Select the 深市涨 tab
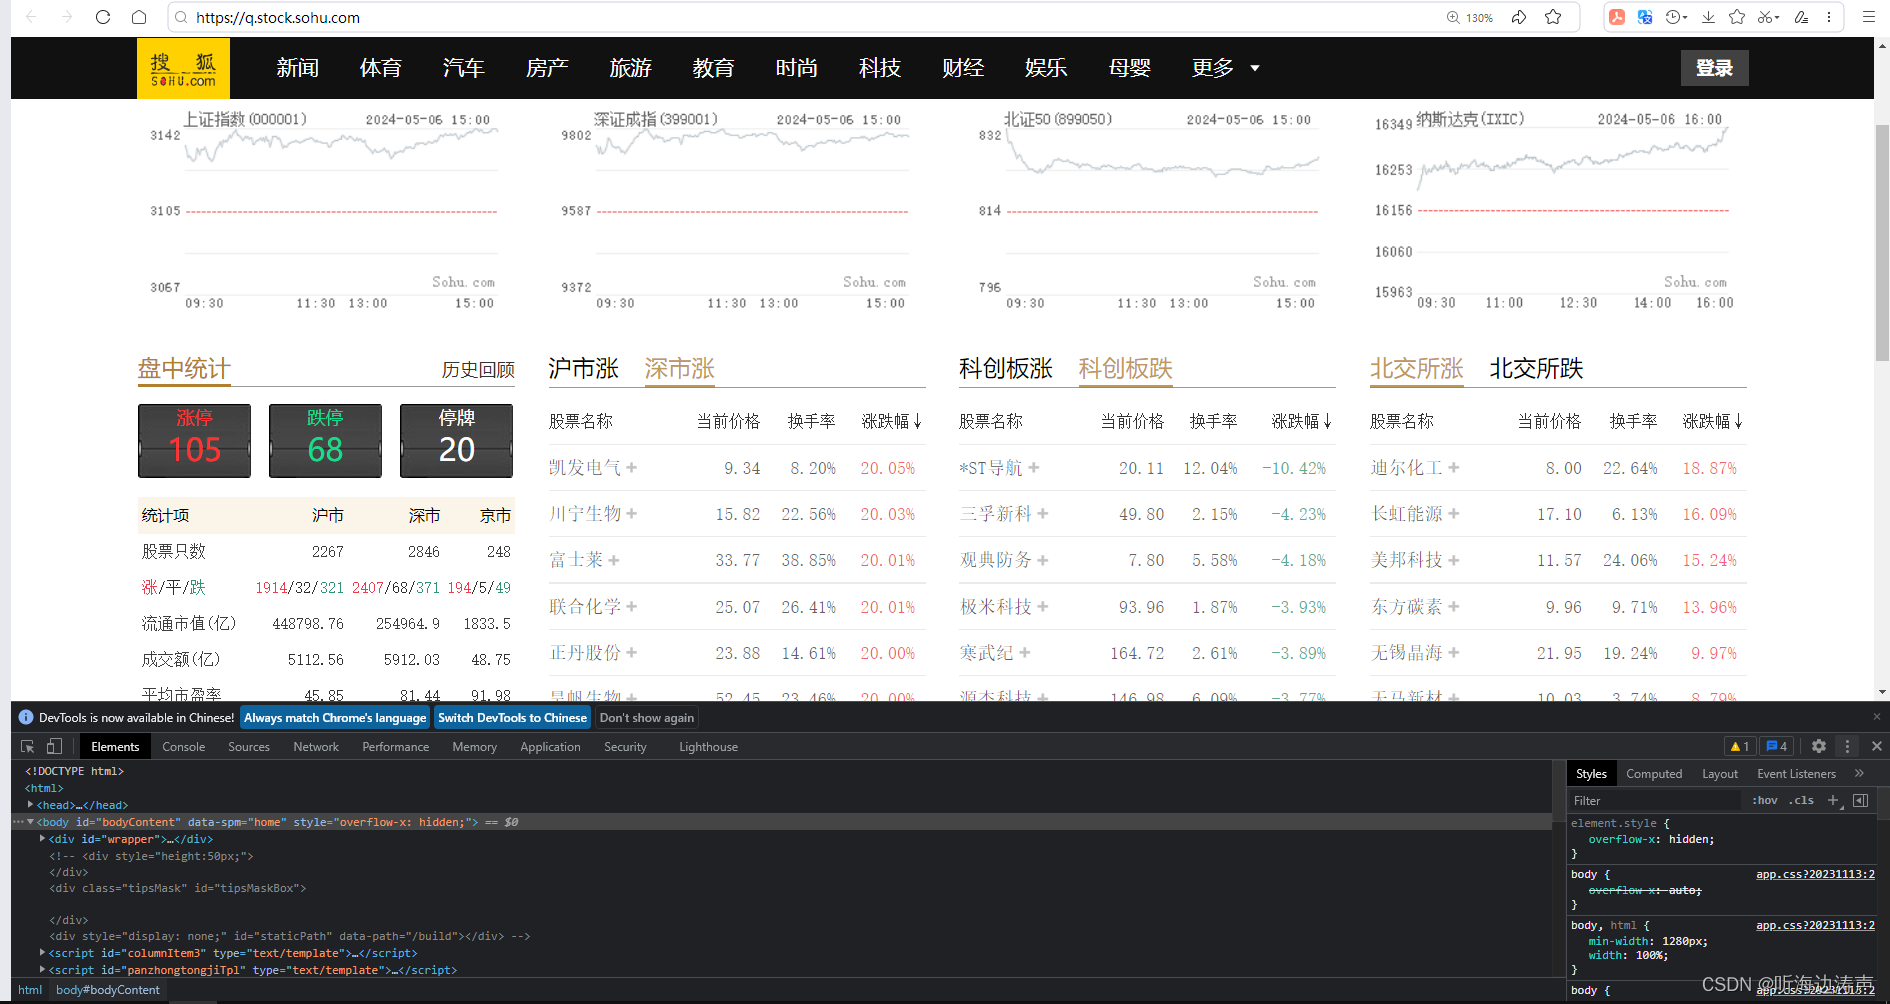Screen dimensions: 1890x1004 coord(679,369)
